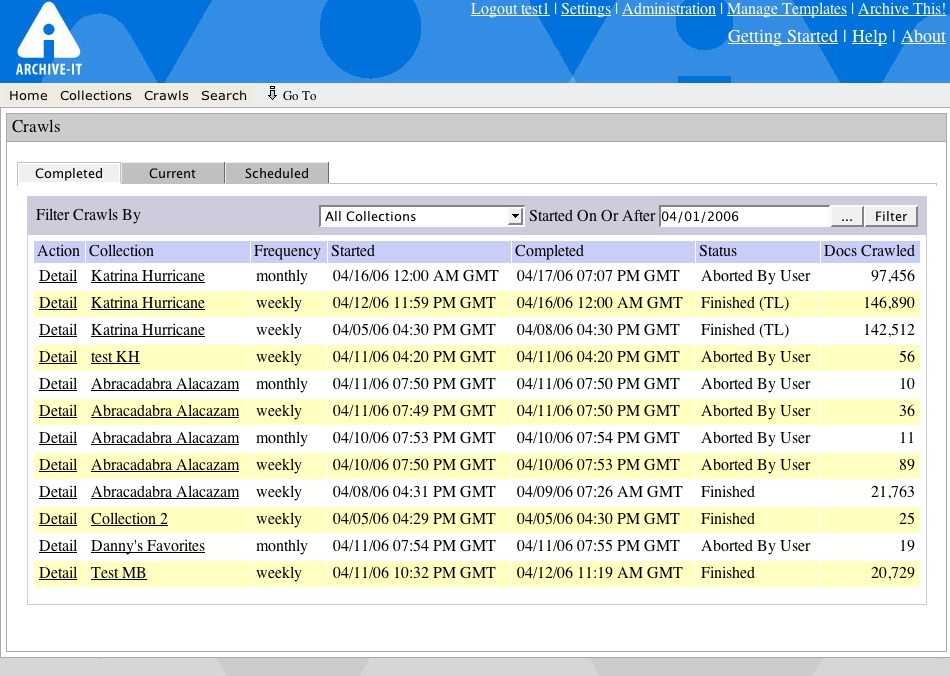950x676 pixels.
Task: Open Detail for the Test MB crawl
Action: [58, 573]
